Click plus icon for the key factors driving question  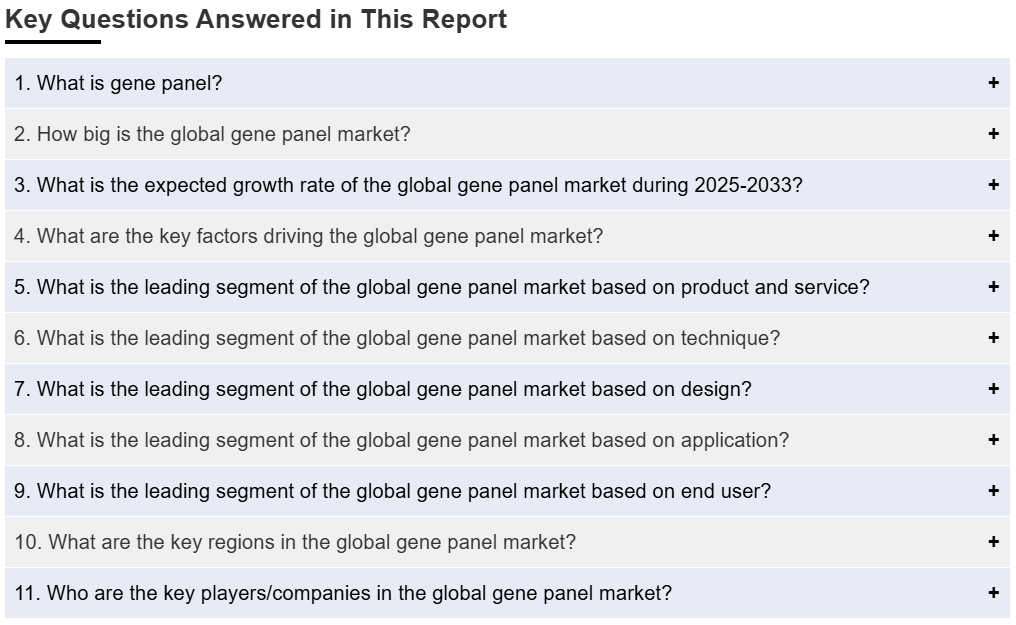pyautogui.click(x=993, y=236)
